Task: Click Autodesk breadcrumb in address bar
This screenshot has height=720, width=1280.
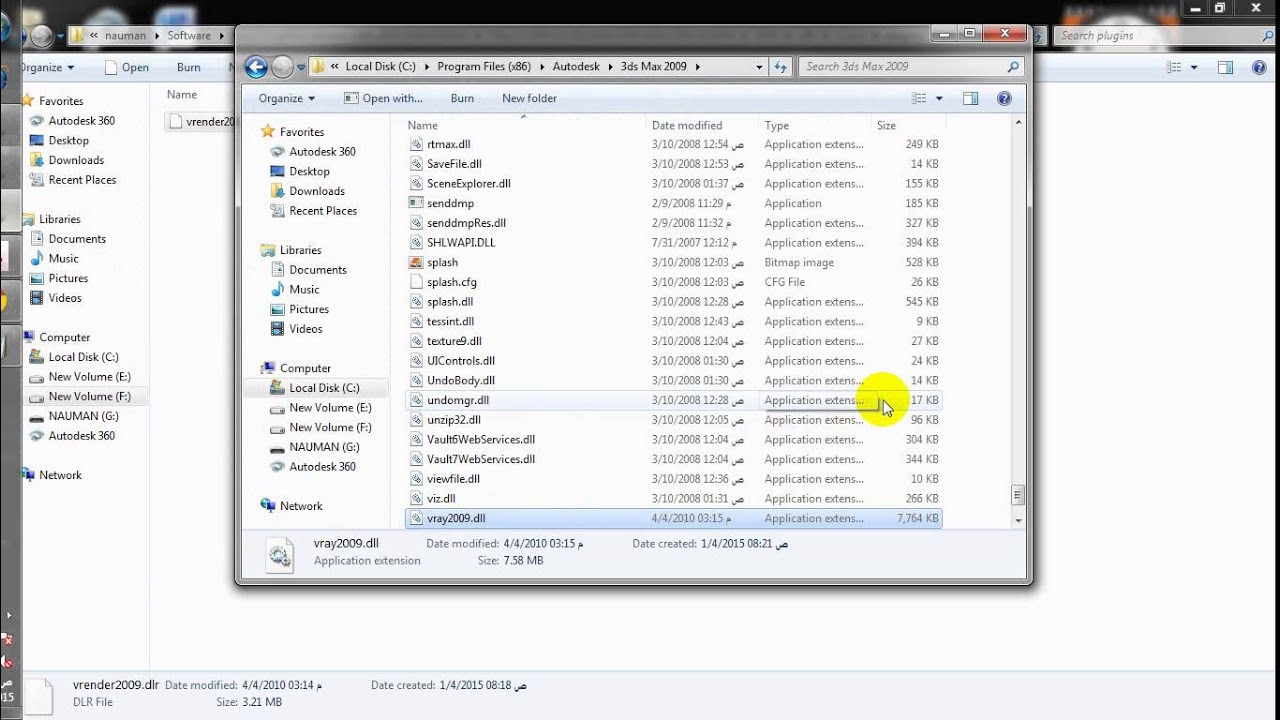Action: point(576,67)
